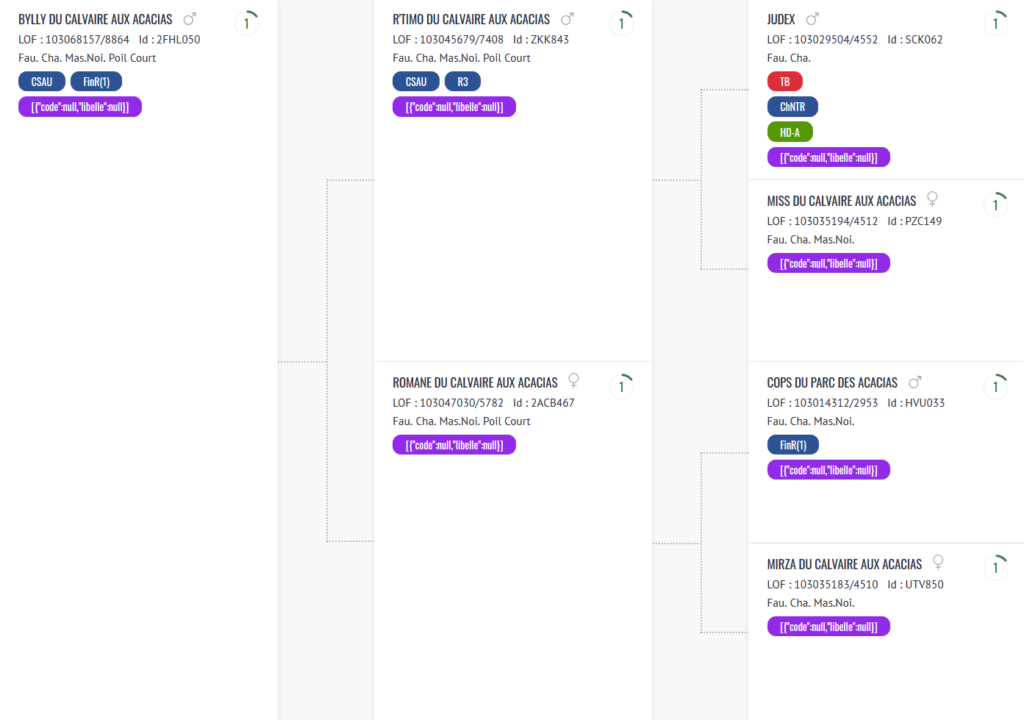This screenshot has height=720, width=1024.
Task: Click purple code-null tag on ROMANE card
Action: pos(454,445)
